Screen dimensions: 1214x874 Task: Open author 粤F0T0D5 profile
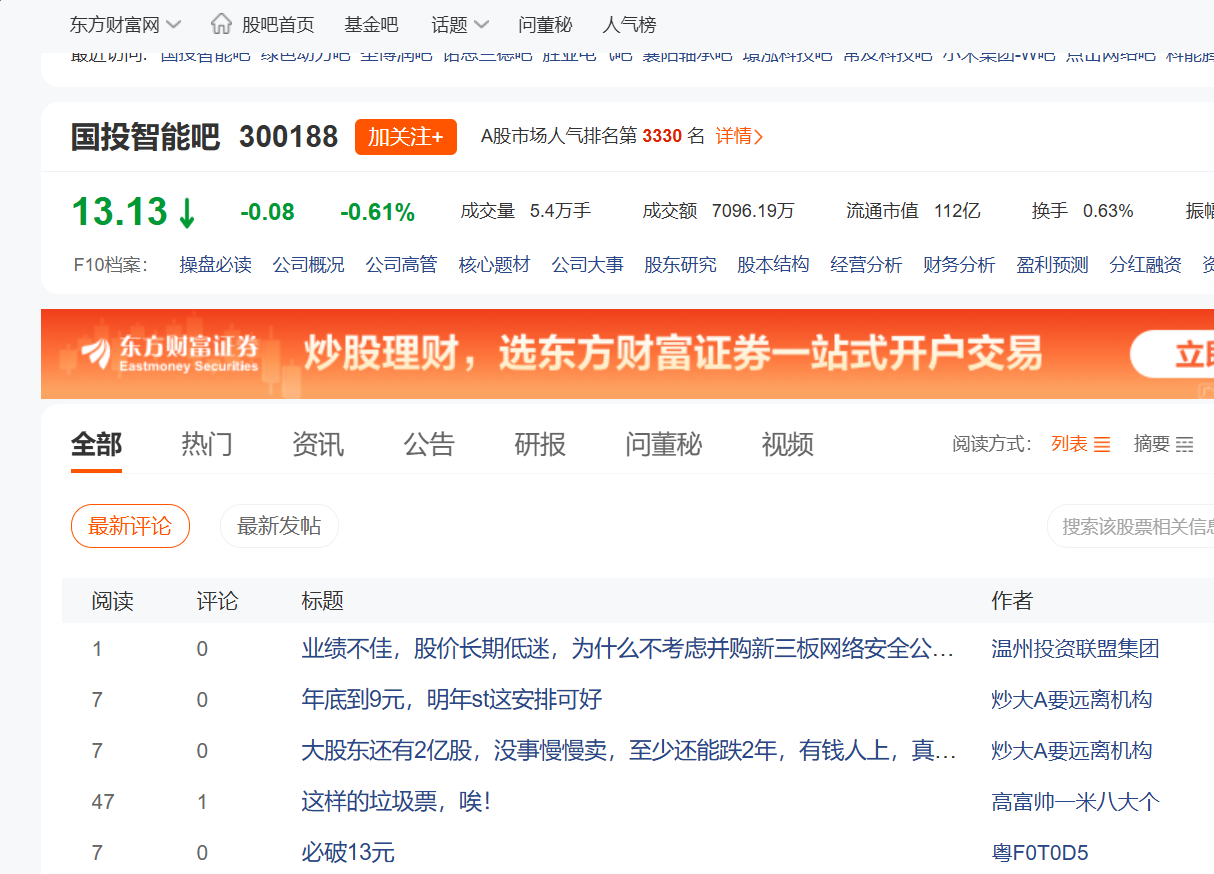tap(1039, 852)
